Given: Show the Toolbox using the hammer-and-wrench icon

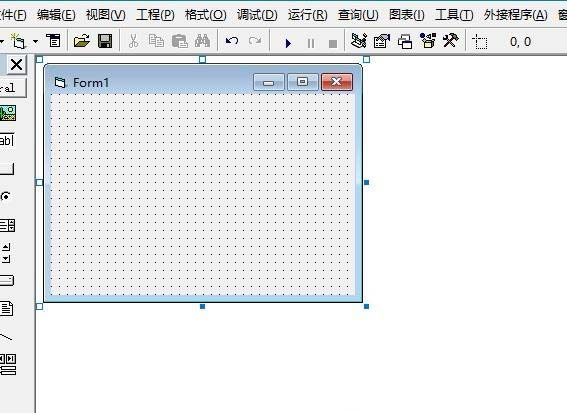Looking at the screenshot, I should tap(451, 41).
